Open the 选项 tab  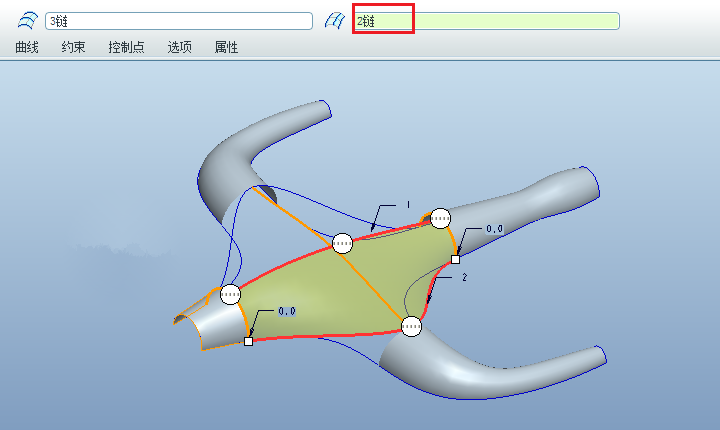tap(180, 47)
